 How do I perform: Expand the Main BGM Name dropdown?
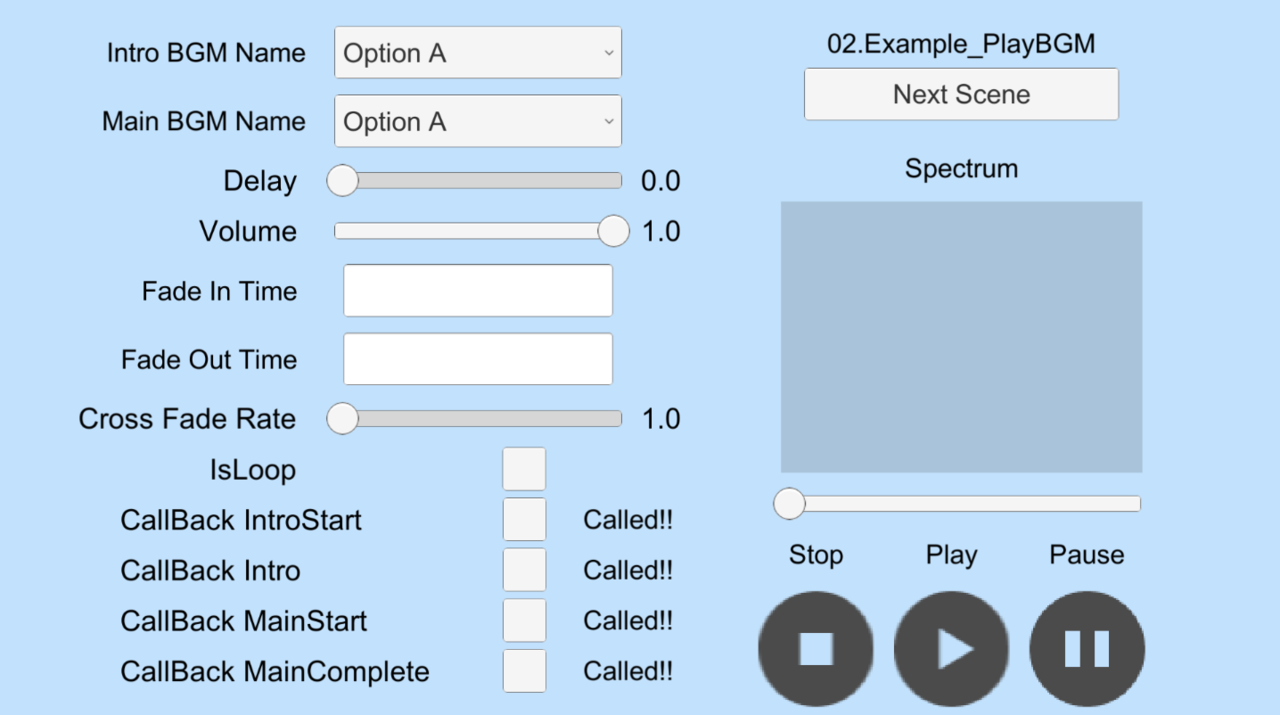point(478,121)
